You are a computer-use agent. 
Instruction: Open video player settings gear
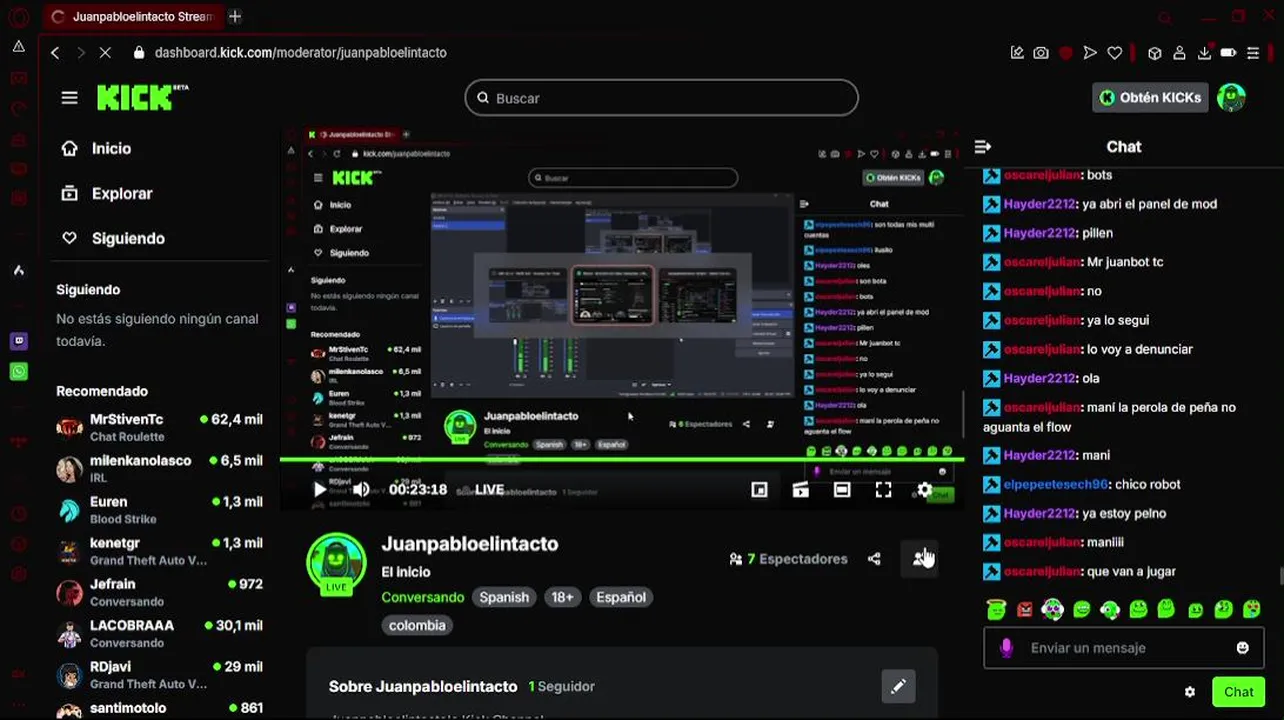pos(925,489)
